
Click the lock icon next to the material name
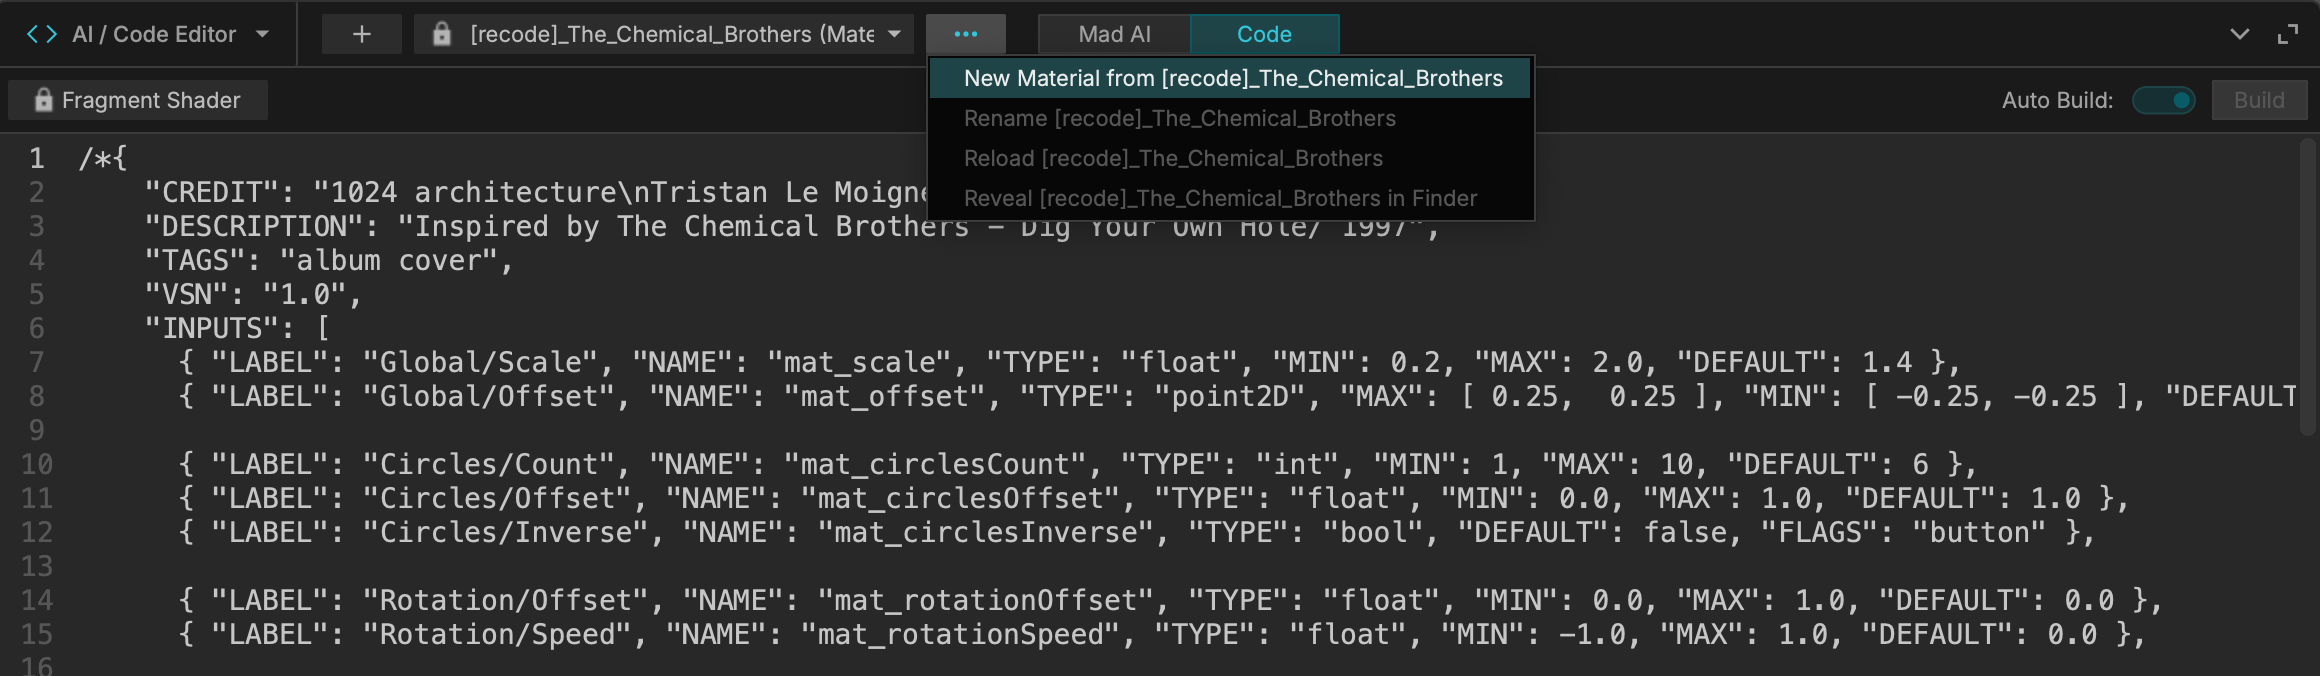441,34
